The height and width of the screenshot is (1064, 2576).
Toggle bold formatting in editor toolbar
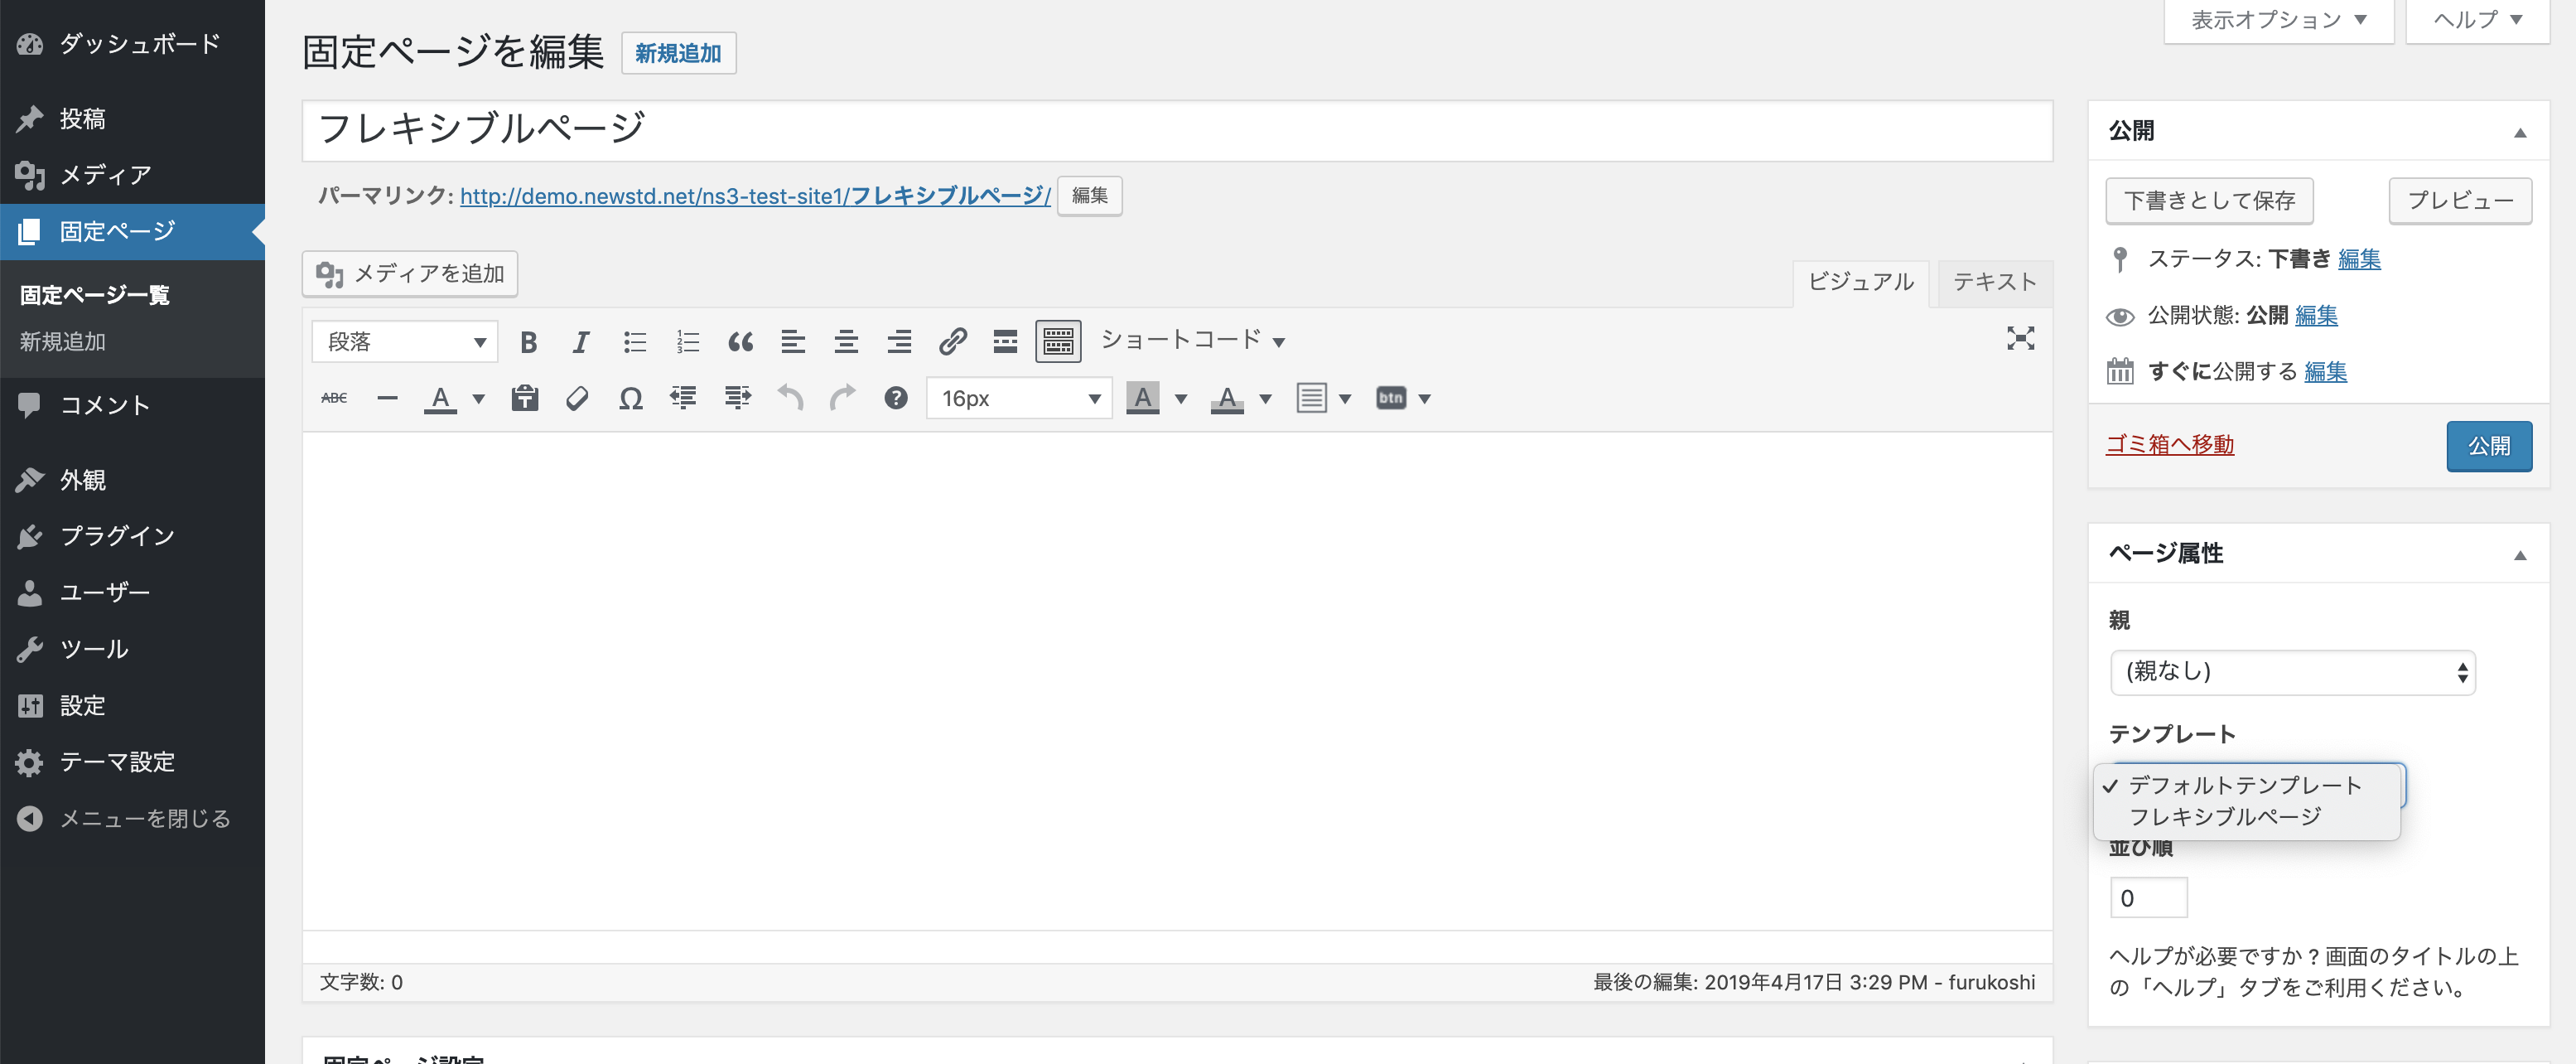tap(528, 343)
